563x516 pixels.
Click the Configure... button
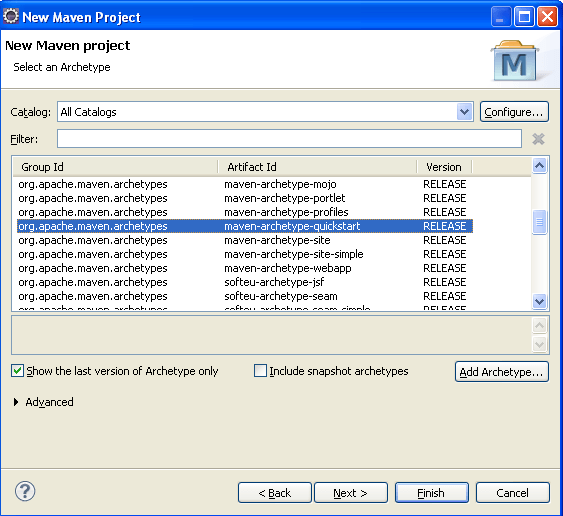tap(514, 112)
